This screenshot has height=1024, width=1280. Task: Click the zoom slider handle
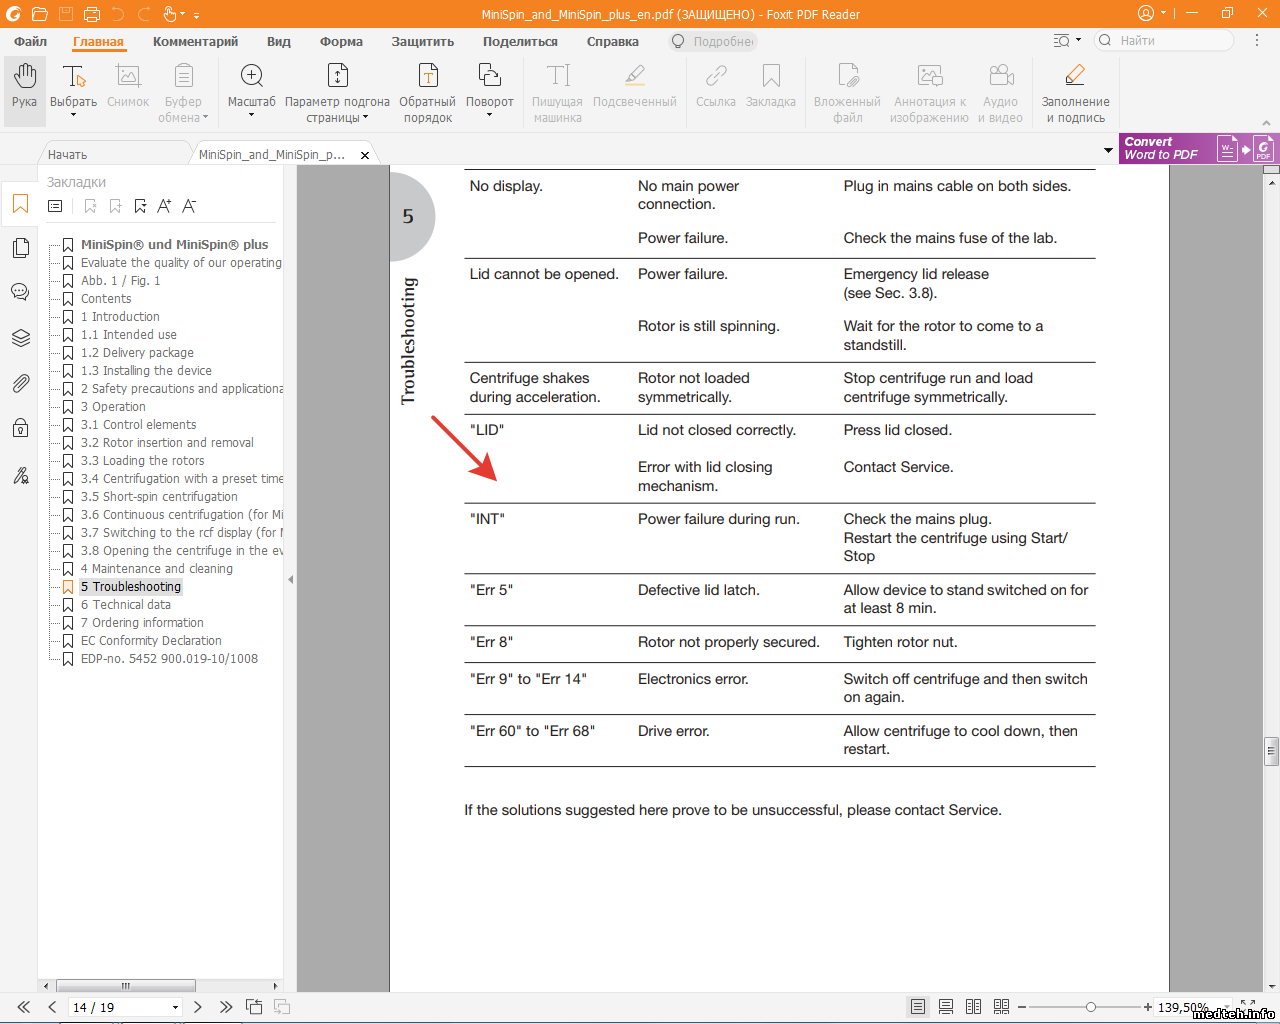coord(1090,1007)
